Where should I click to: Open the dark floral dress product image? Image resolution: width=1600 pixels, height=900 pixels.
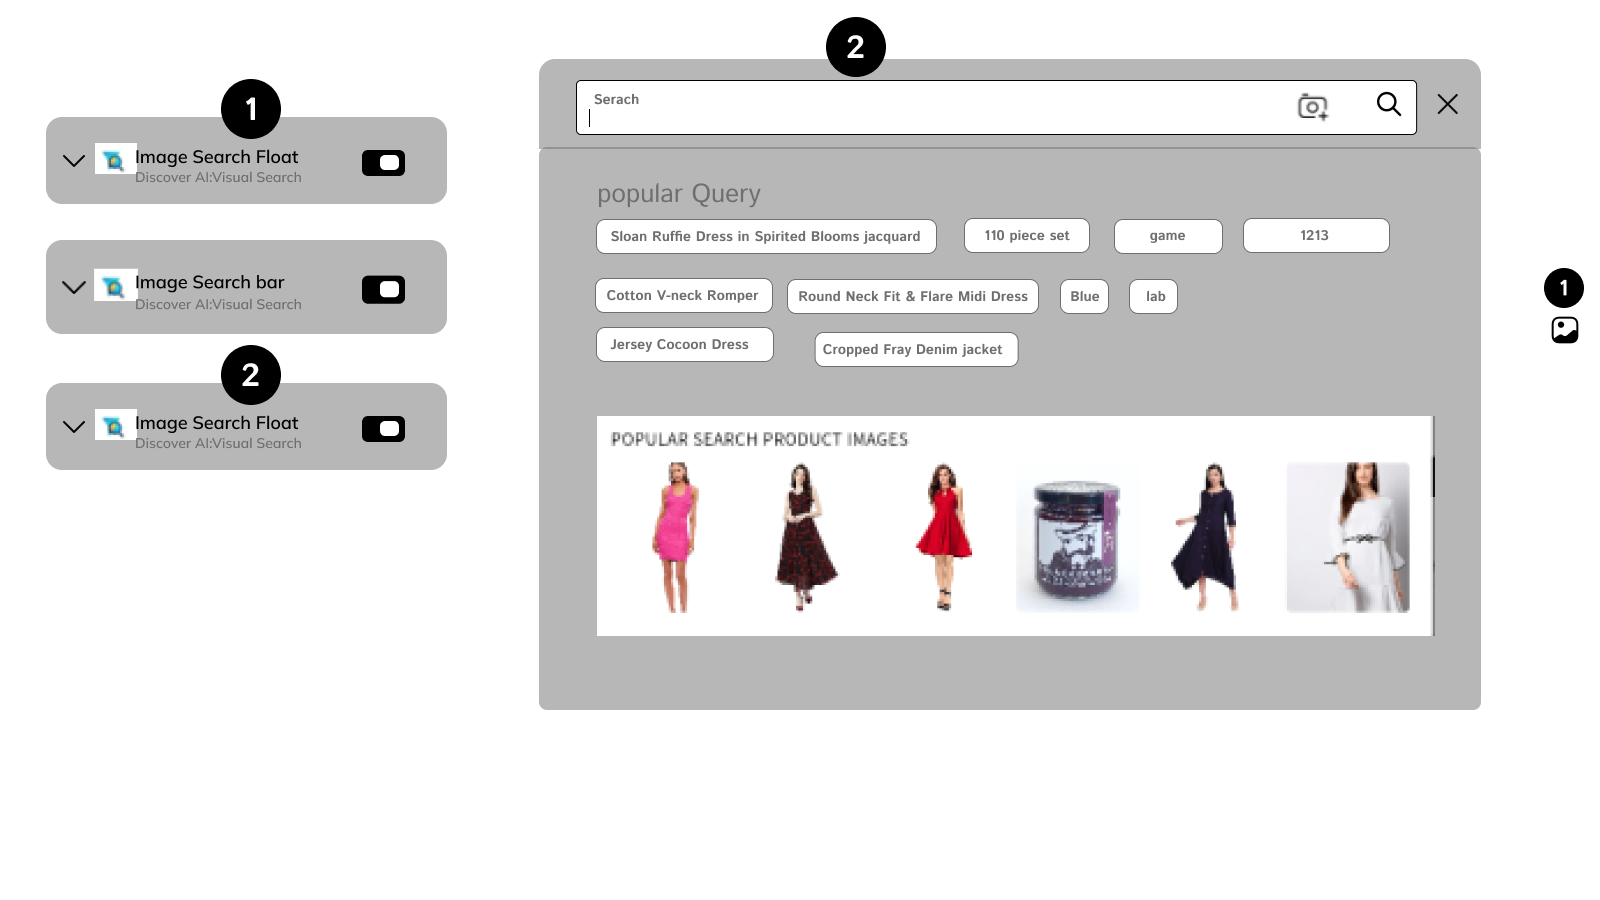(x=806, y=537)
